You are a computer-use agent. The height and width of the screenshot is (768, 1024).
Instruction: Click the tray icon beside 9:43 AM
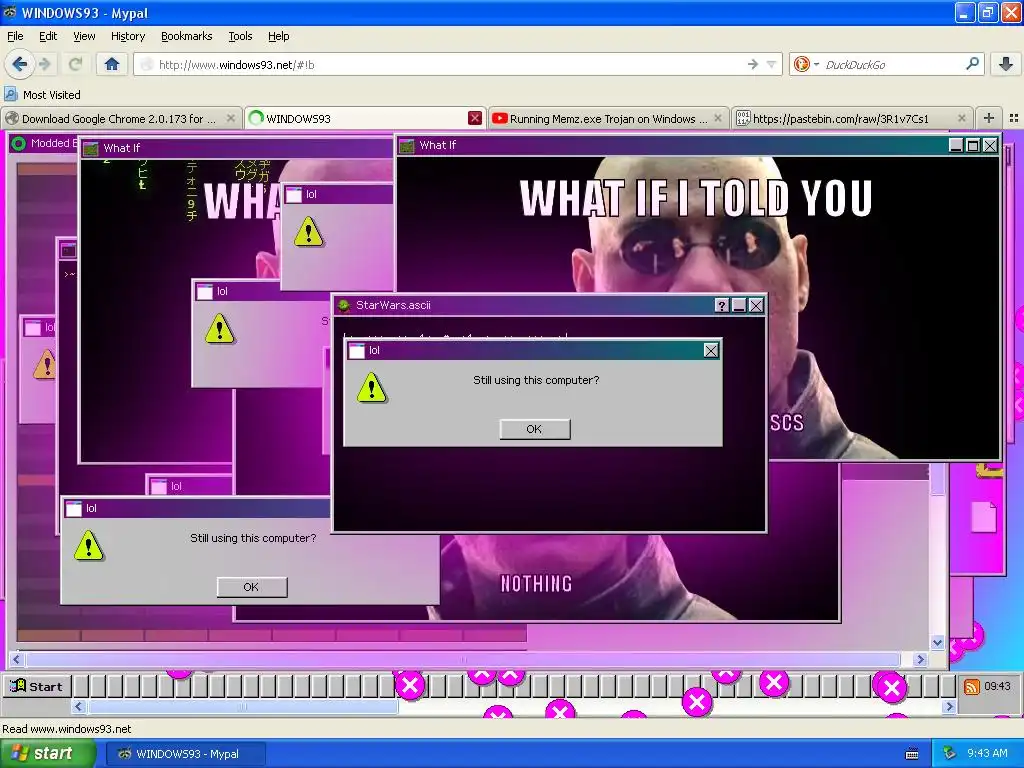pyautogui.click(x=950, y=754)
